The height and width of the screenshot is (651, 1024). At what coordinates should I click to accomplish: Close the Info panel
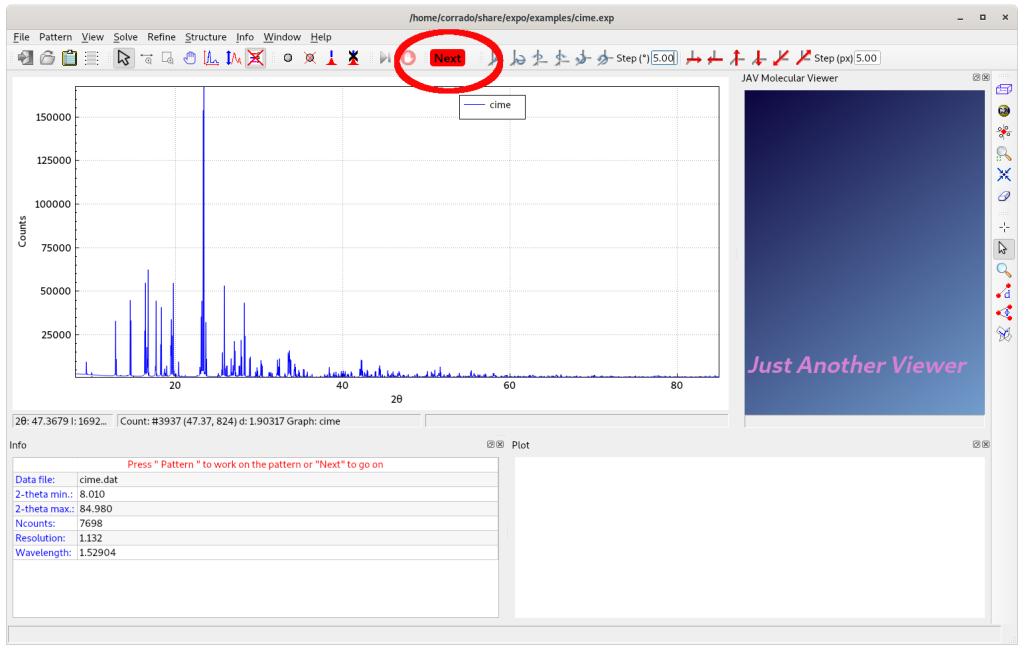pos(500,445)
